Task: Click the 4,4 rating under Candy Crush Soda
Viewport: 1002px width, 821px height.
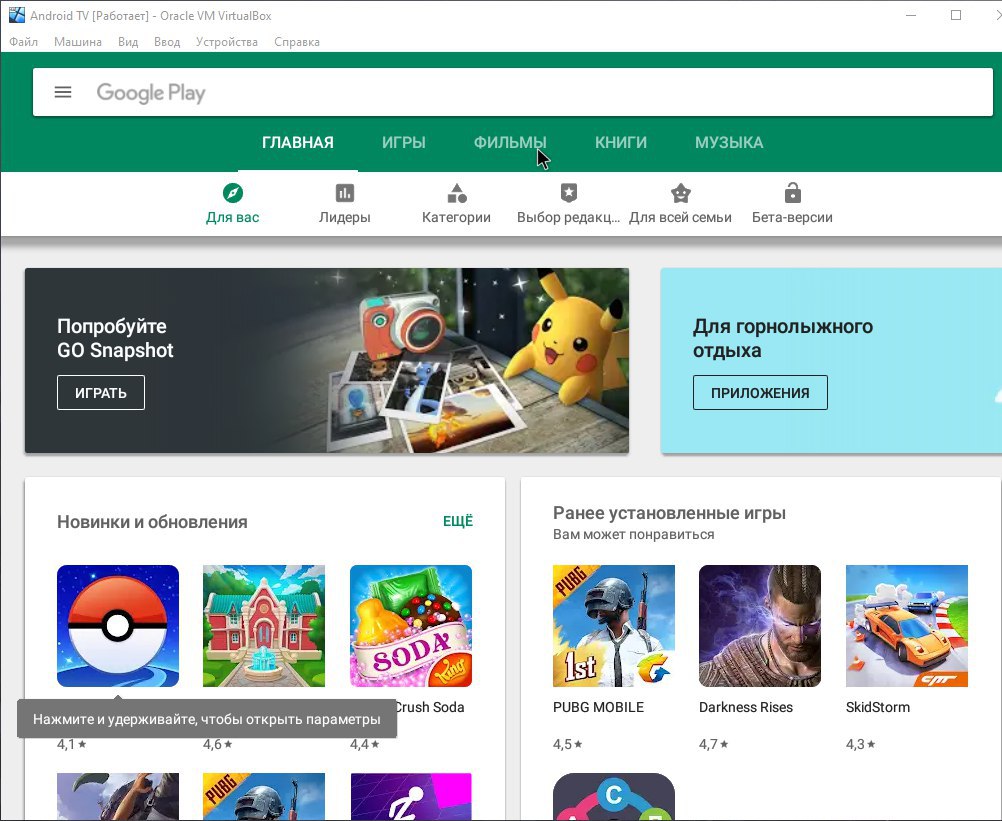Action: [x=365, y=744]
